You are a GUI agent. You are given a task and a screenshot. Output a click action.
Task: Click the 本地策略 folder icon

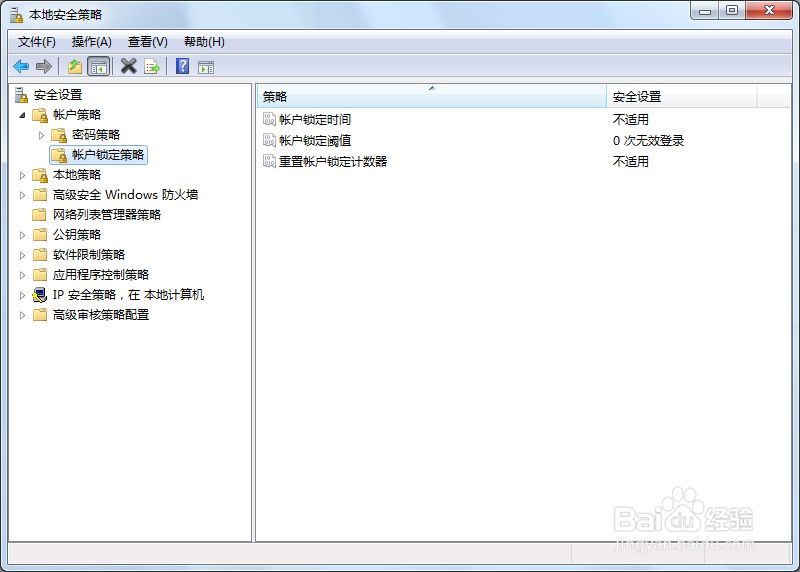click(x=40, y=175)
